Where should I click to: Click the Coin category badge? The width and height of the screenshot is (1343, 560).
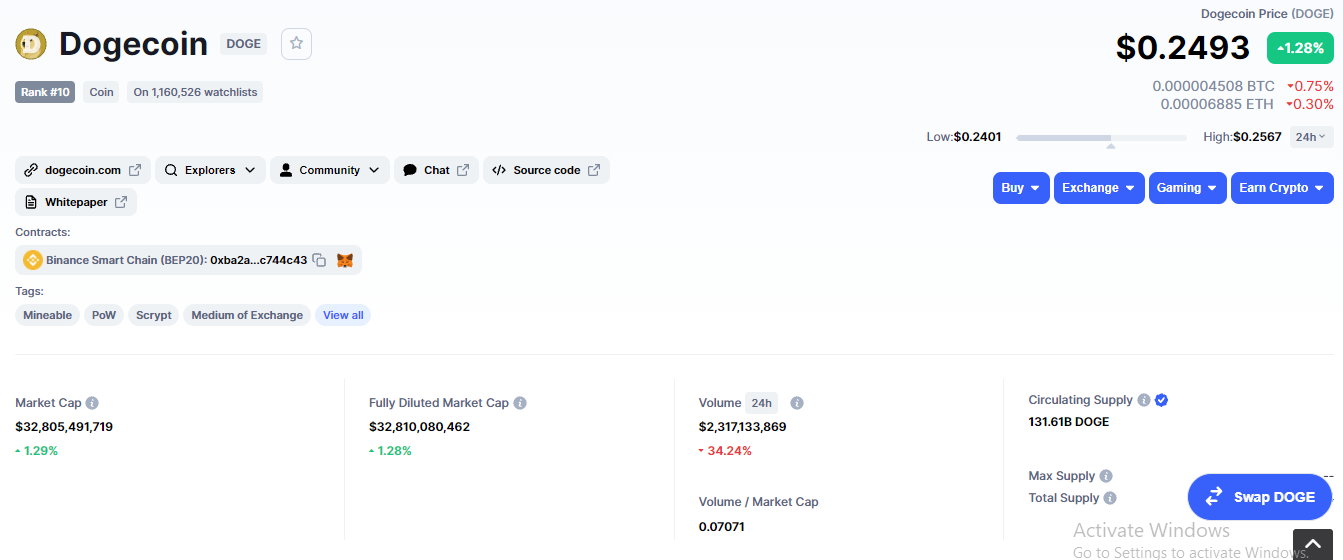click(x=101, y=92)
